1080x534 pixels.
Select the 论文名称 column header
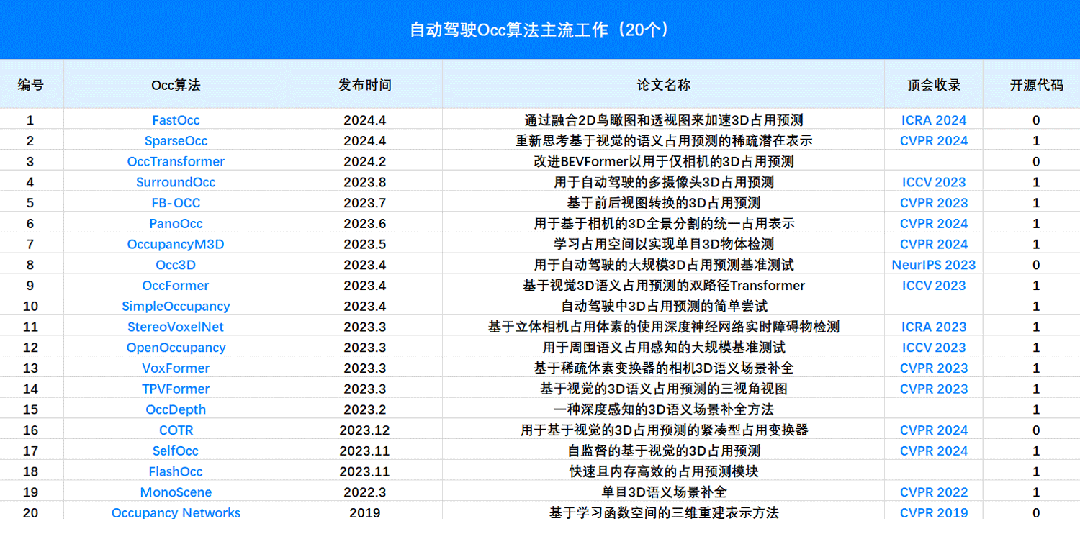click(x=664, y=85)
